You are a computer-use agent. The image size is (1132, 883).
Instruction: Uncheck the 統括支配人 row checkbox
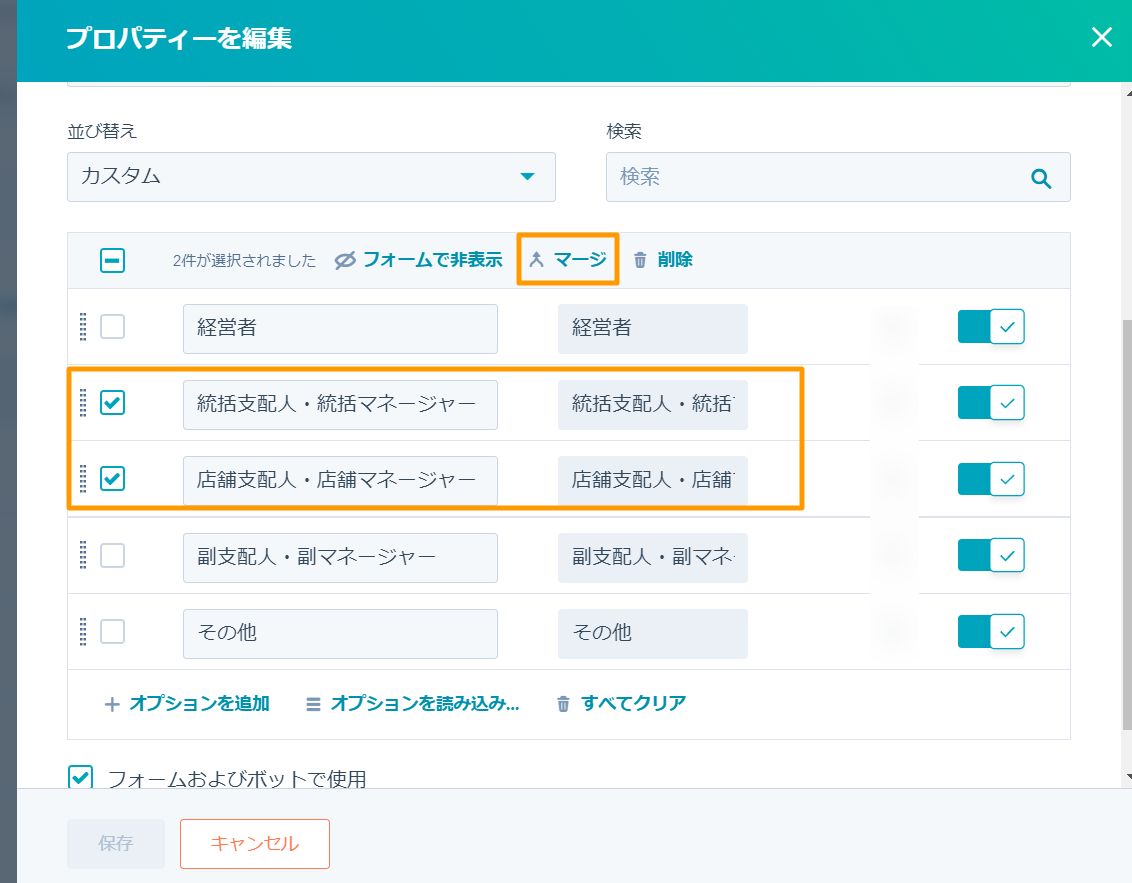coord(113,403)
